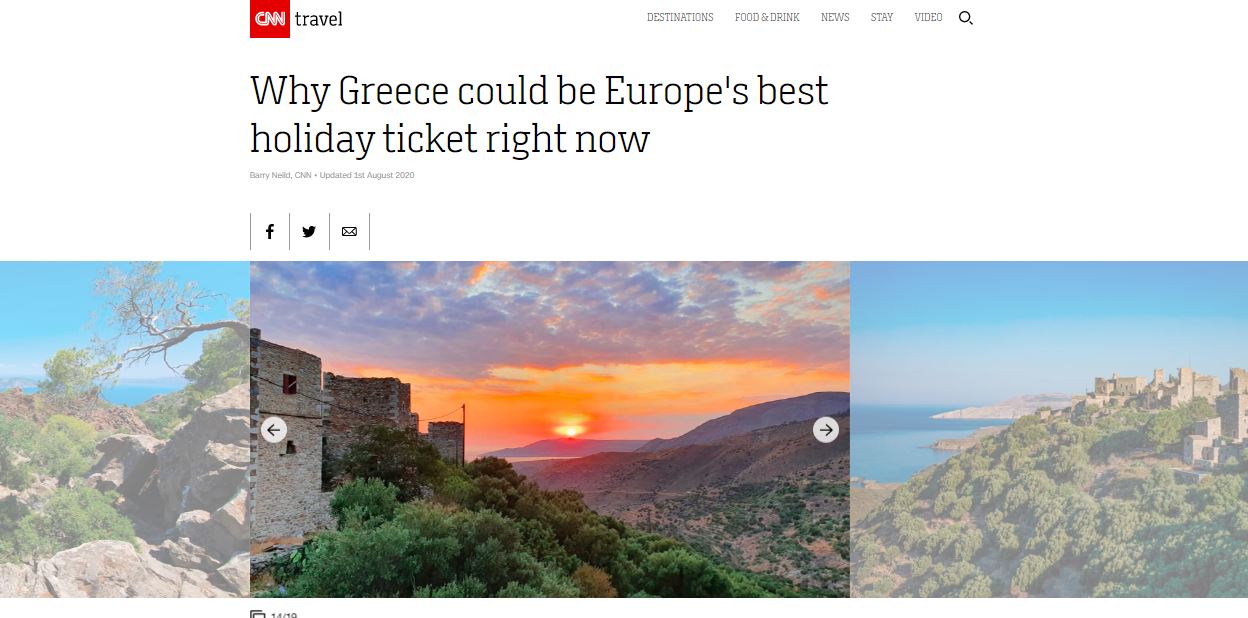The height and width of the screenshot is (618, 1248).
Task: Click the travel label beside the logo
Action: [318, 19]
